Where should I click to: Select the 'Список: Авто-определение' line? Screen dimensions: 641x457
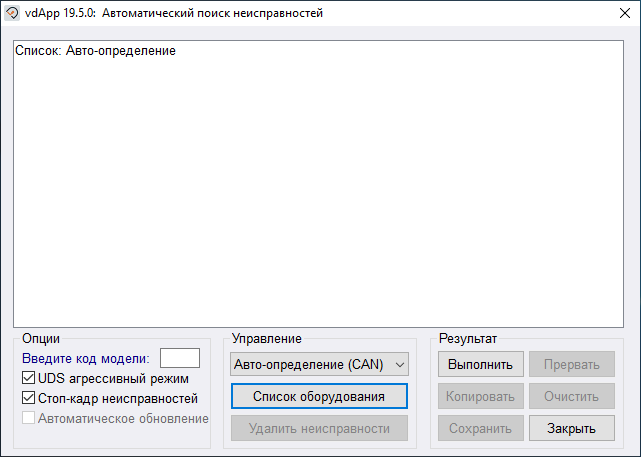96,50
